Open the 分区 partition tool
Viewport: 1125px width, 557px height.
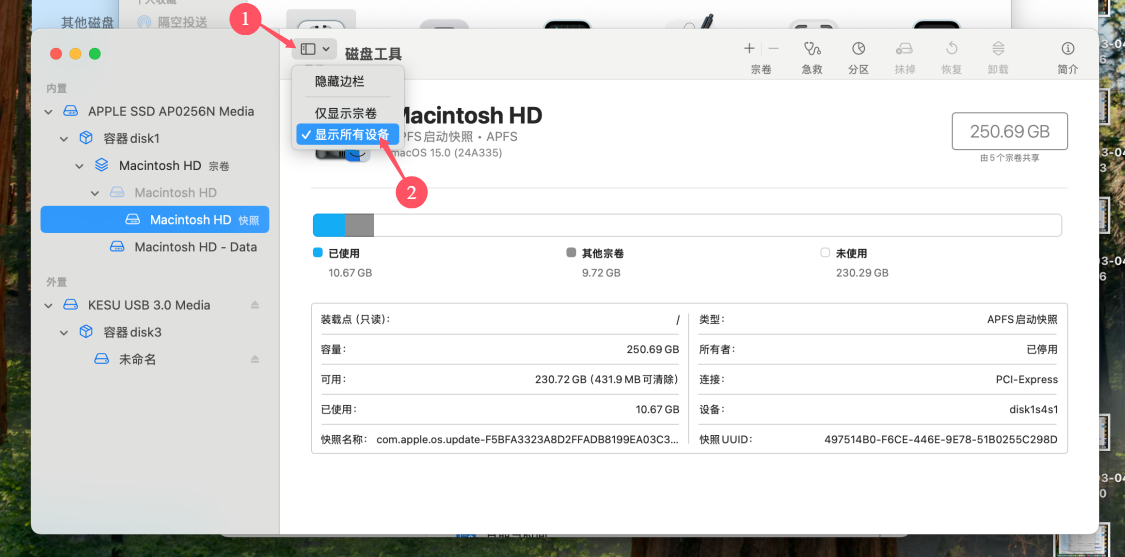(x=859, y=49)
